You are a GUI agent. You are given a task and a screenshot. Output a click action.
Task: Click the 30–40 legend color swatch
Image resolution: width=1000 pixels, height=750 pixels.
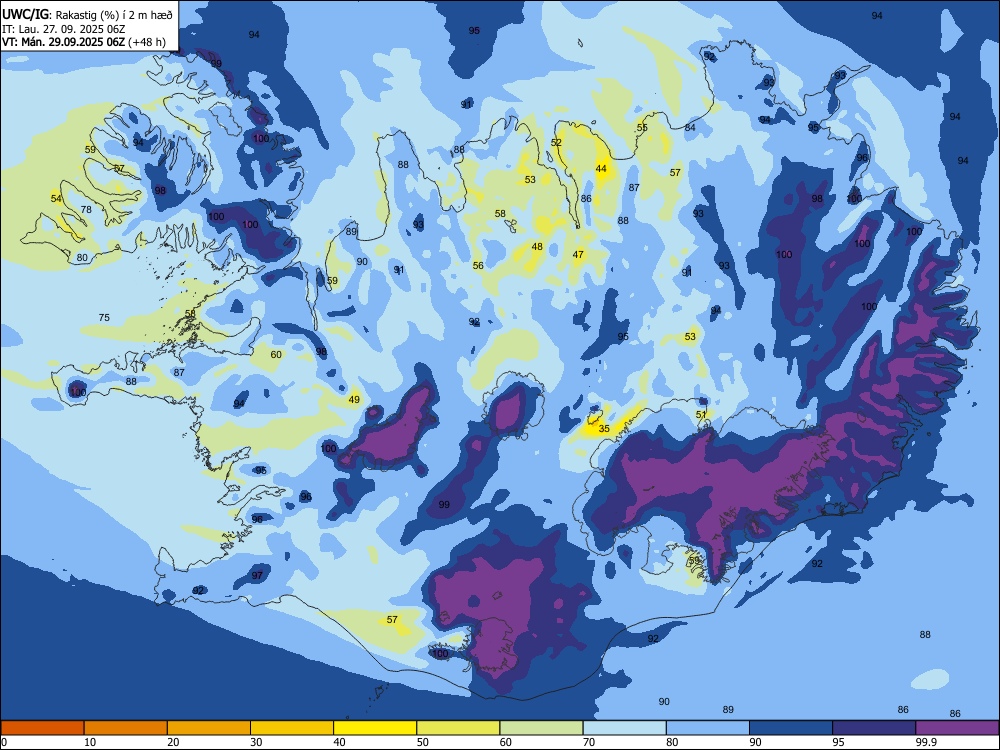[x=292, y=728]
